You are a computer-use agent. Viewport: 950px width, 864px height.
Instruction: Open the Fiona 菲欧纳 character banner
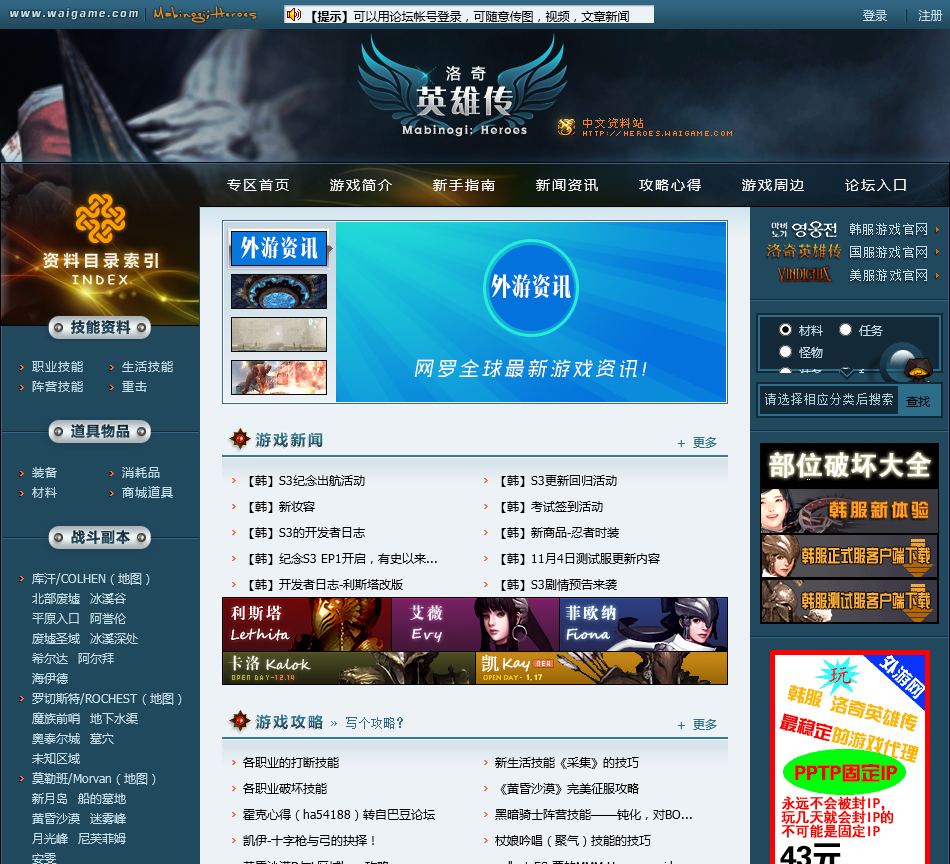coord(643,624)
